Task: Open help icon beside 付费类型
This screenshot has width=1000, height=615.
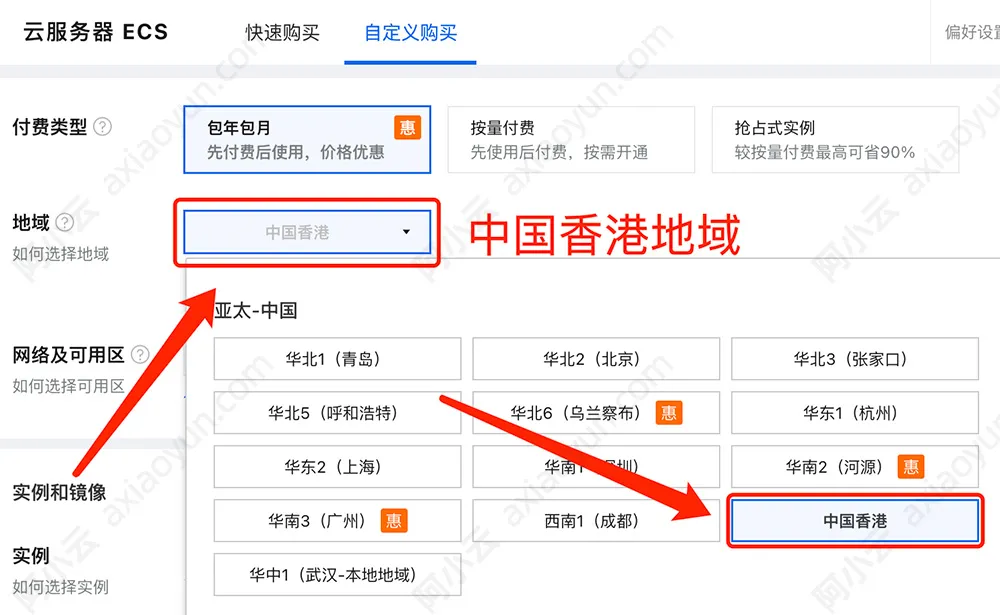Action: click(x=102, y=127)
